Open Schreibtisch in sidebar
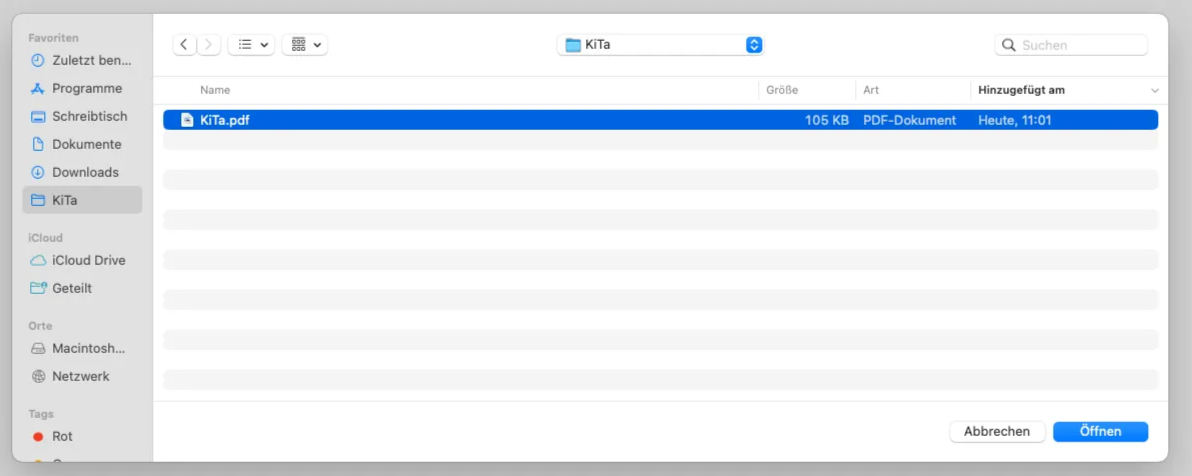The image size is (1192, 476). (x=82, y=116)
